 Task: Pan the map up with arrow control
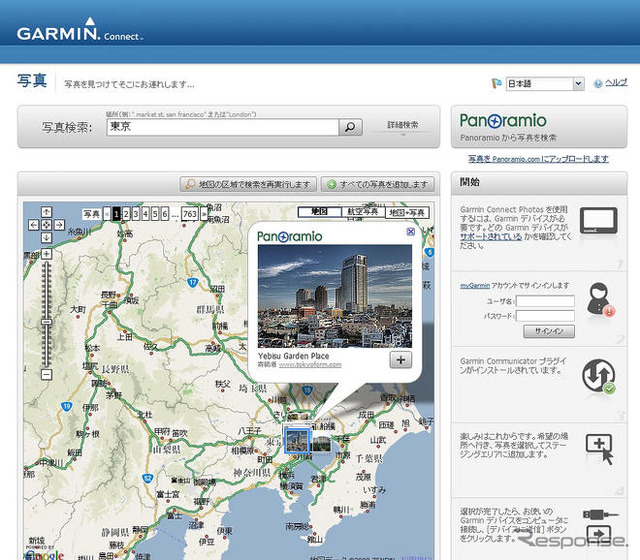[x=46, y=213]
